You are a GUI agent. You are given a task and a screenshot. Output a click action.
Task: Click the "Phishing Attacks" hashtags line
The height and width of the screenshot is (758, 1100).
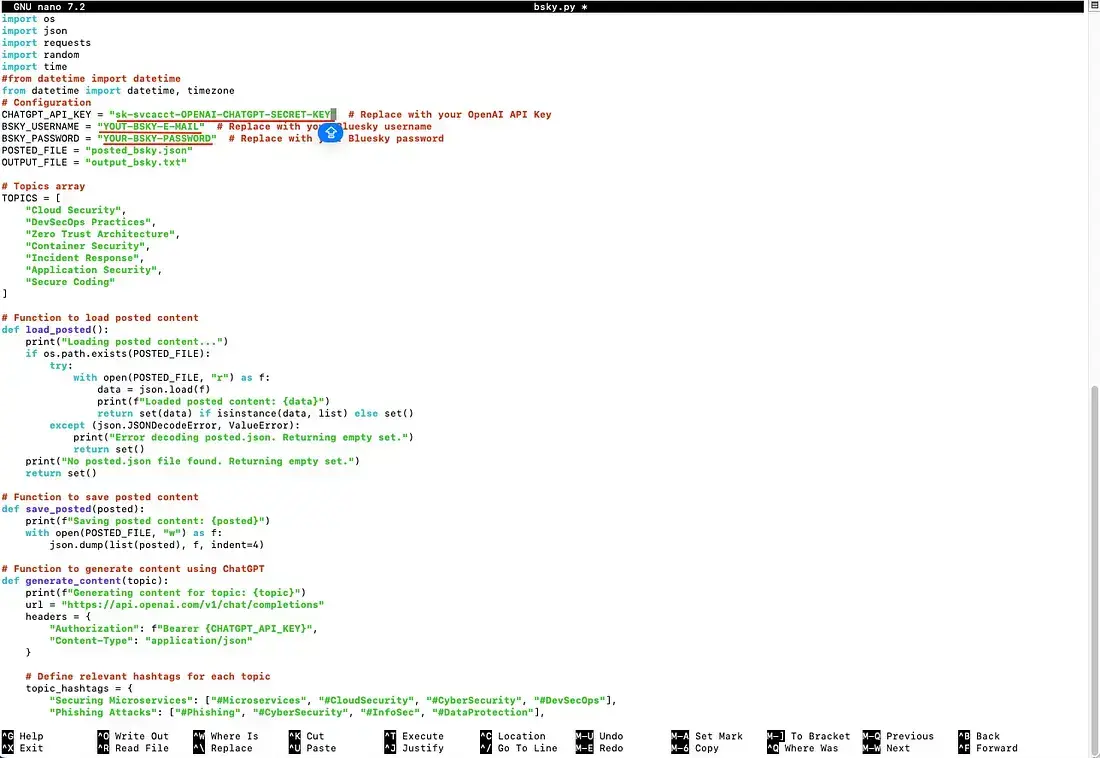click(x=297, y=712)
